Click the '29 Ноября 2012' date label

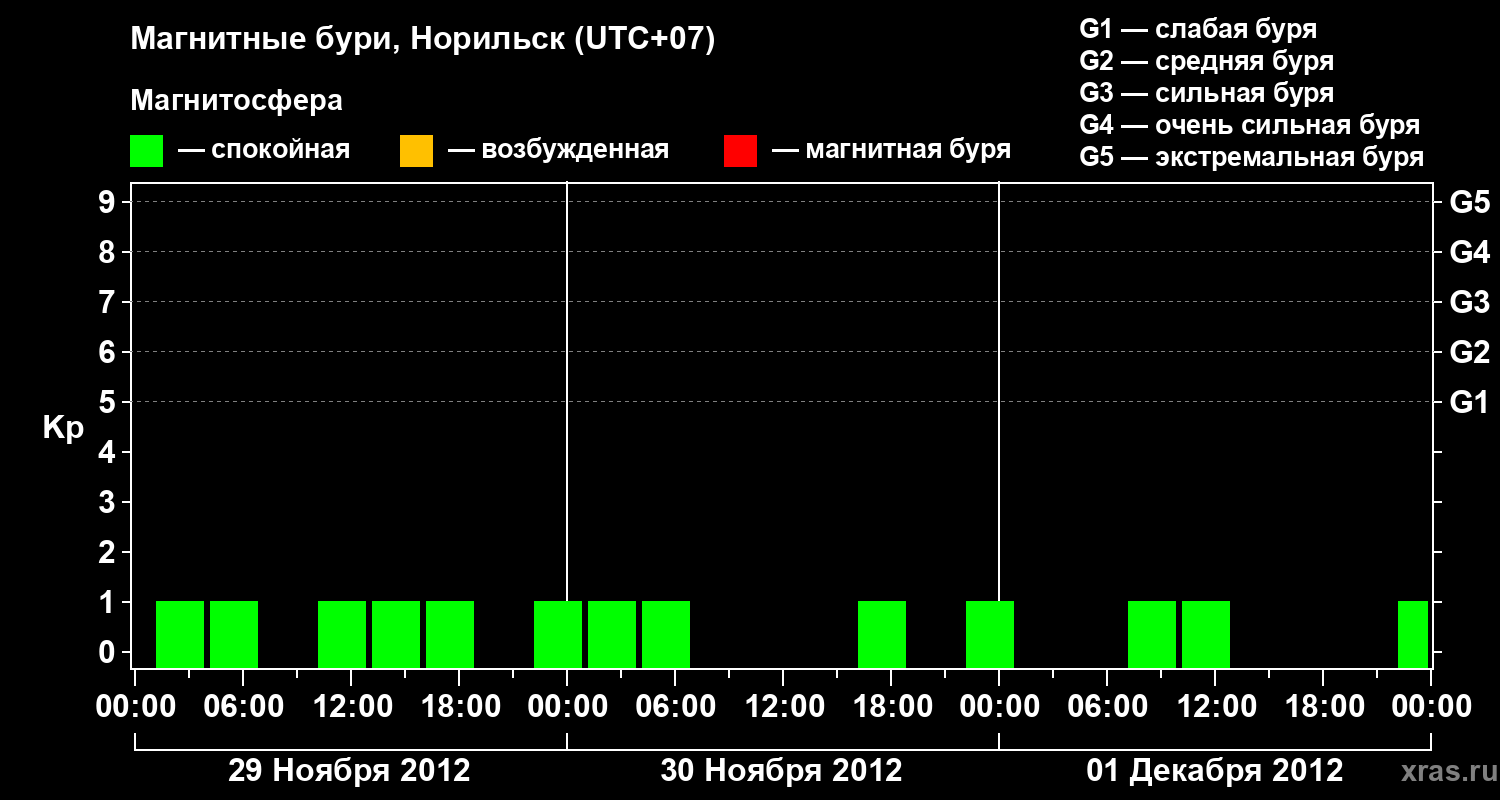point(349,771)
